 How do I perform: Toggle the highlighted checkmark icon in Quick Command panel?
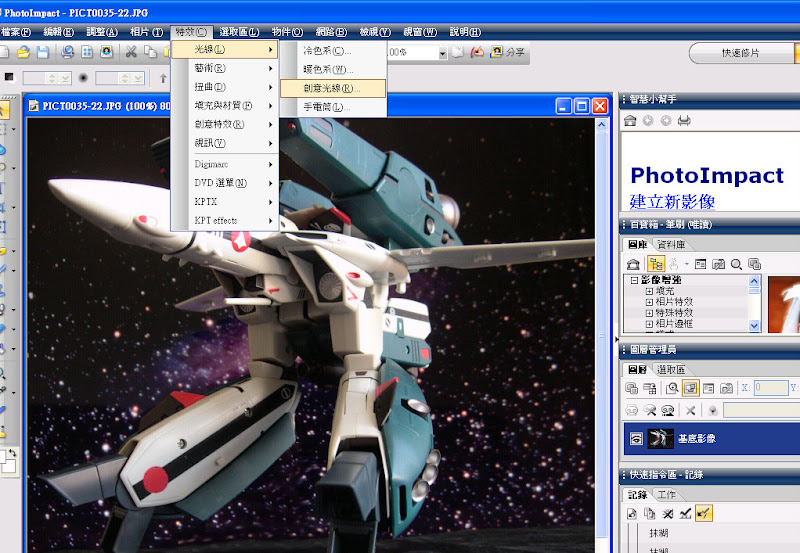click(x=704, y=513)
